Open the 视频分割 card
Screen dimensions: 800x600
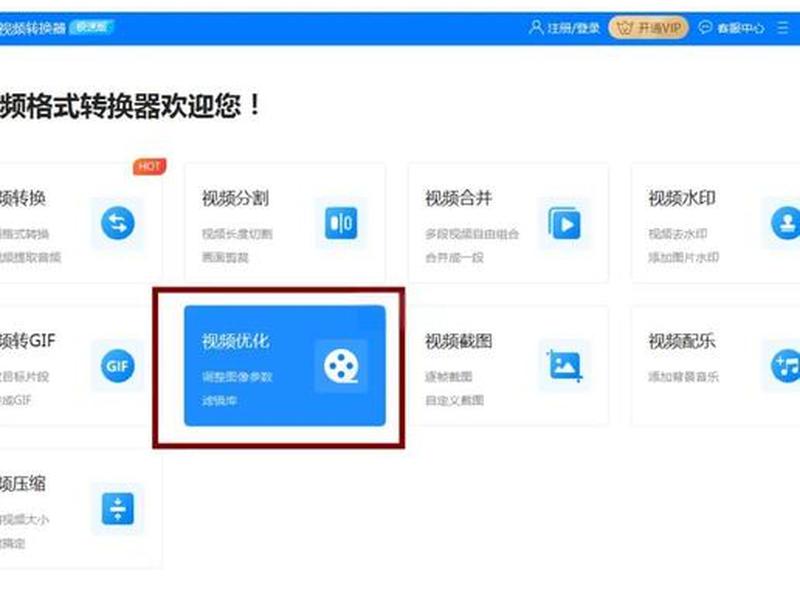click(x=285, y=222)
